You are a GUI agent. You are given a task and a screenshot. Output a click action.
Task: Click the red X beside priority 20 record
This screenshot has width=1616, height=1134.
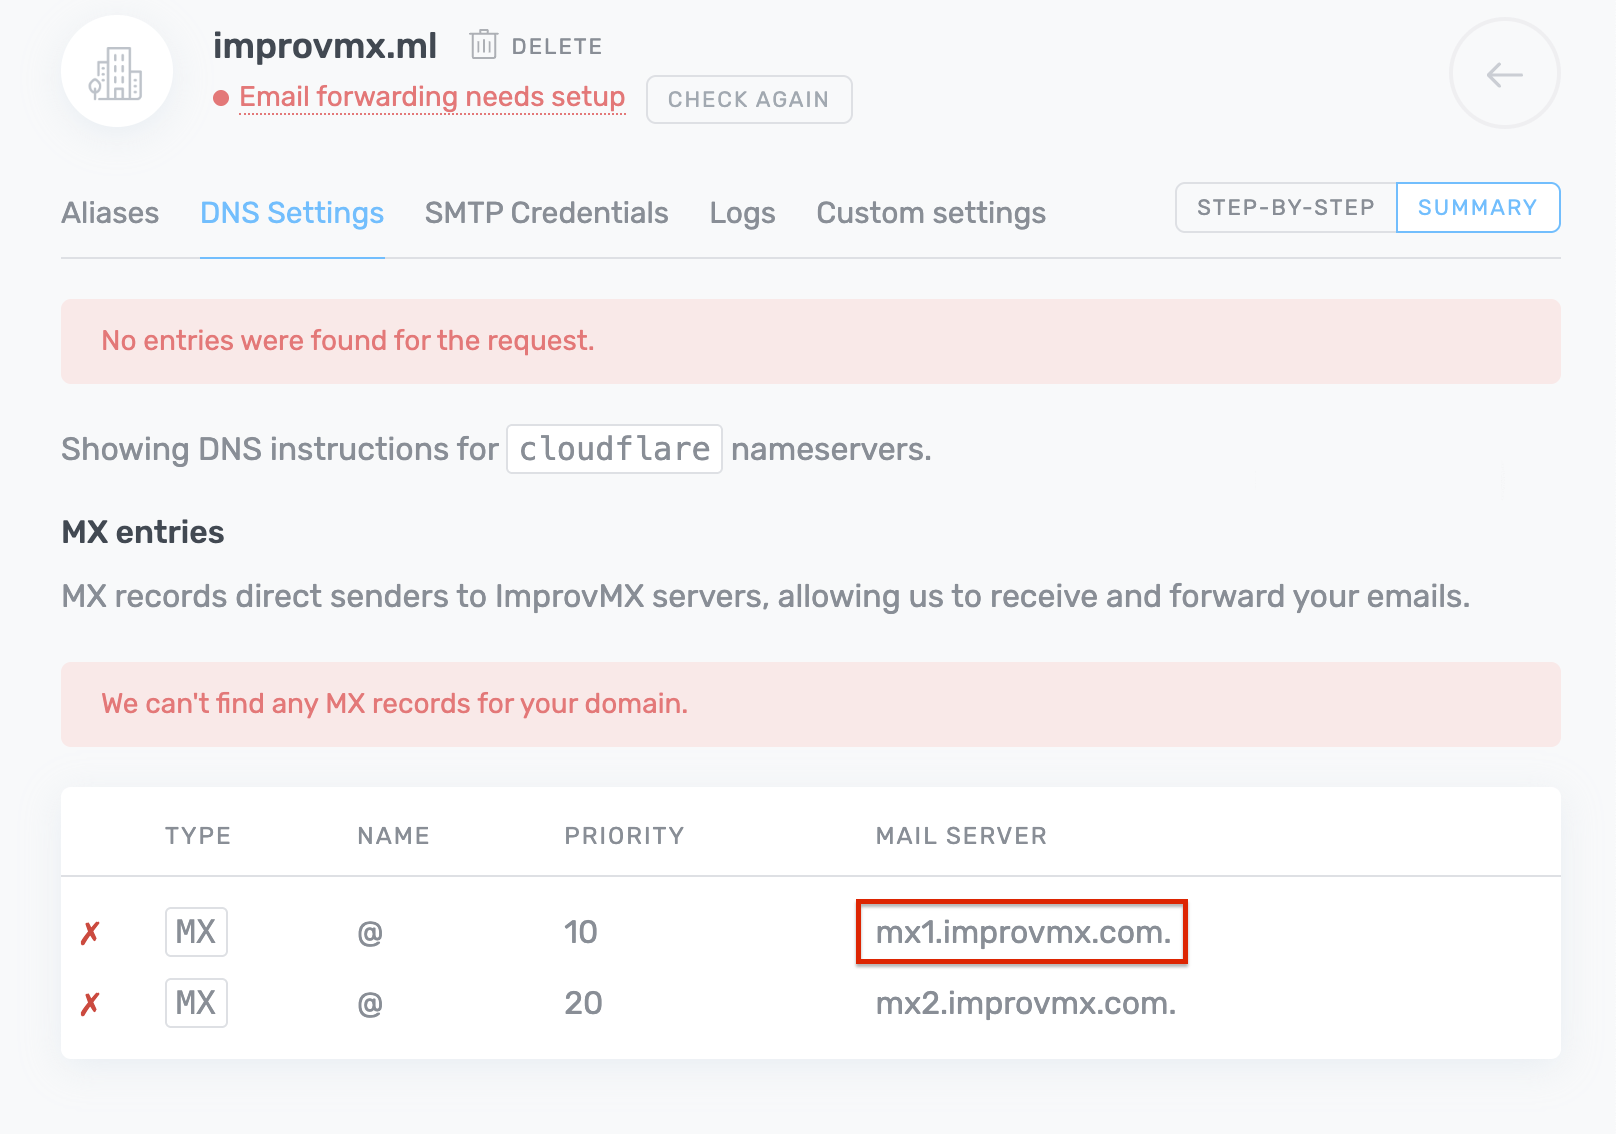click(90, 1004)
